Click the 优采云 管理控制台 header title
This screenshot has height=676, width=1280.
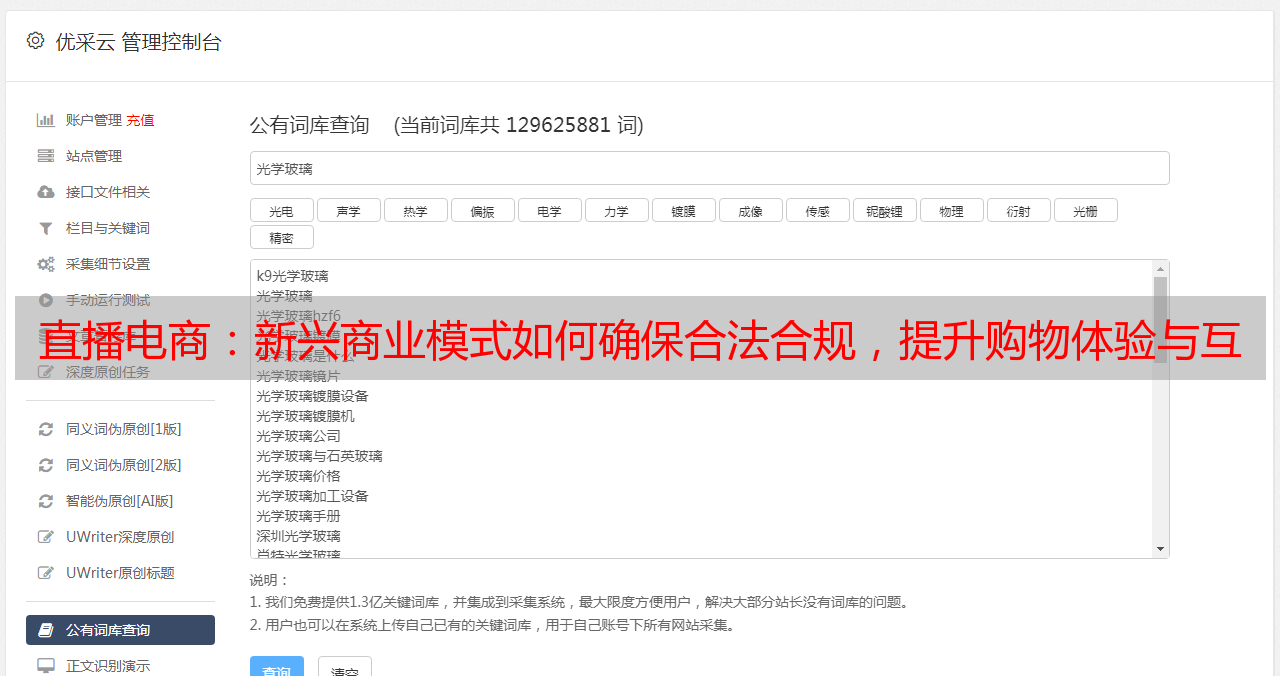pos(138,42)
